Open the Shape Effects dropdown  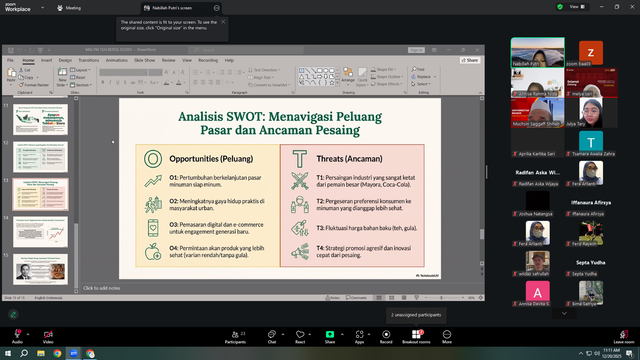pos(386,84)
